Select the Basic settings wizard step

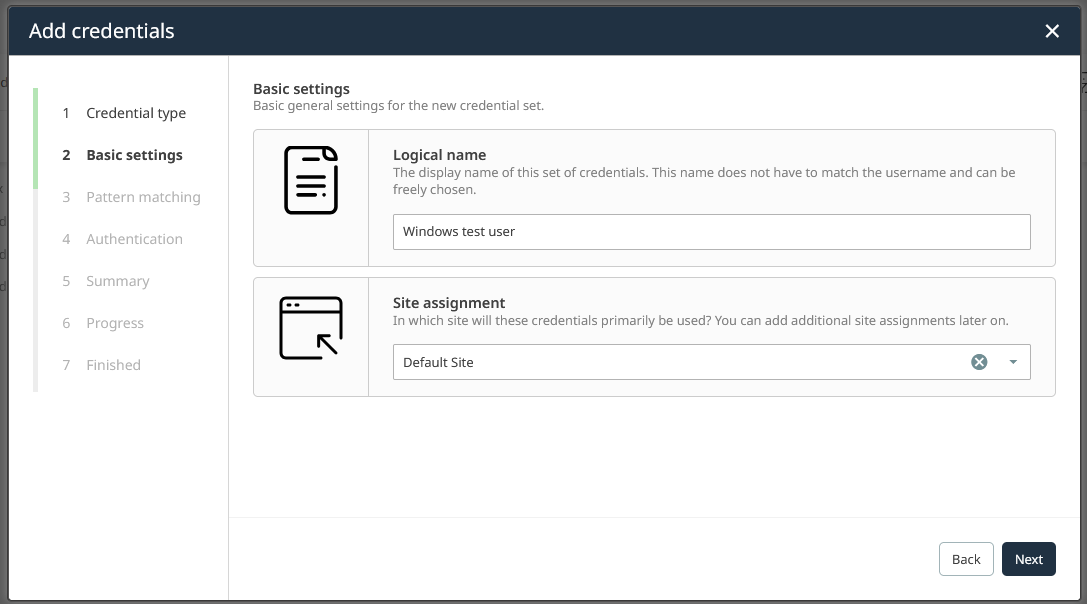[x=134, y=155]
